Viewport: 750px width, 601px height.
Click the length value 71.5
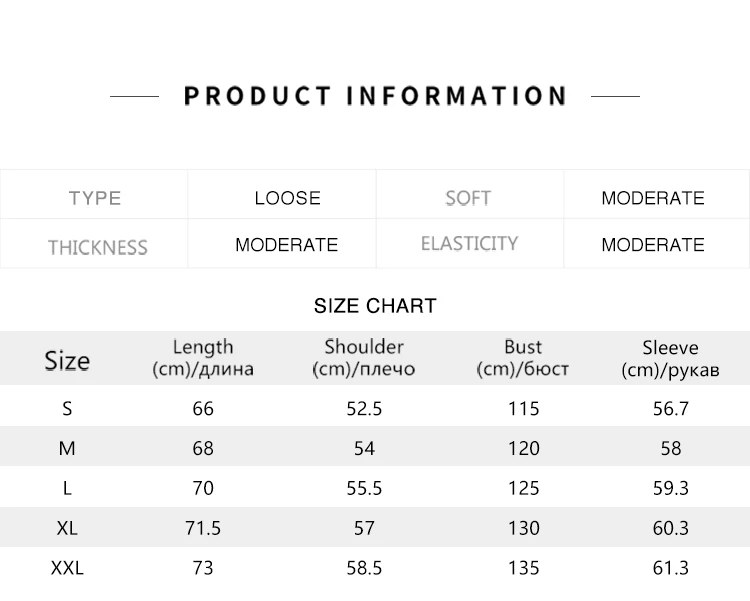[203, 528]
